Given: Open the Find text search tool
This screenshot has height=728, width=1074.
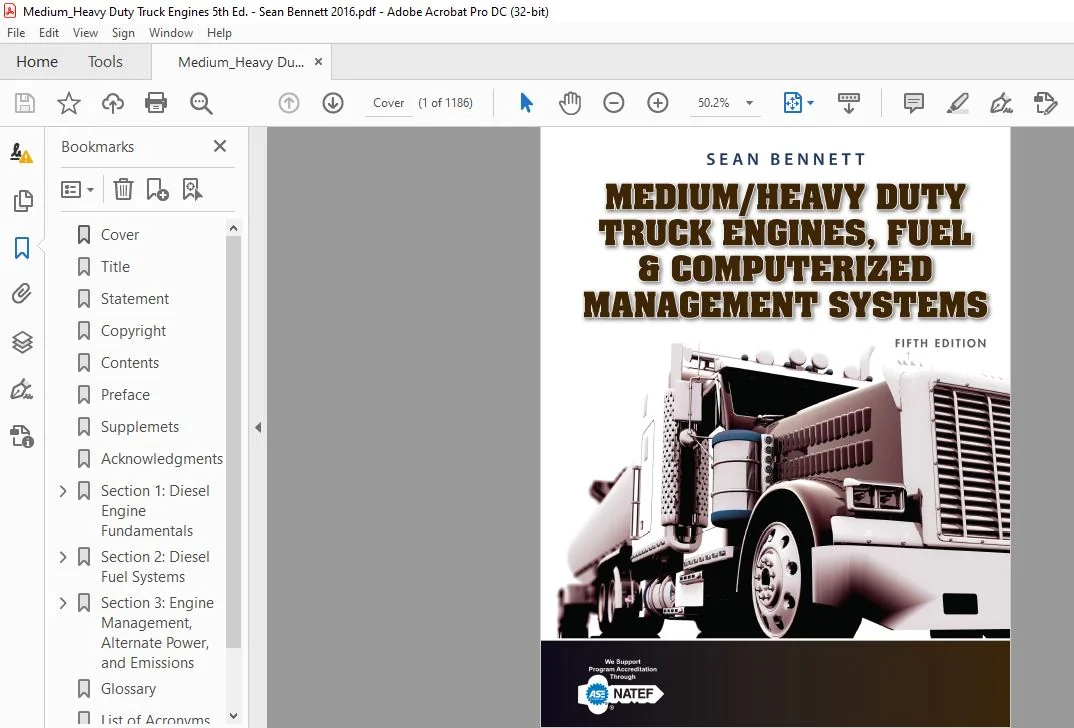Looking at the screenshot, I should pos(201,103).
